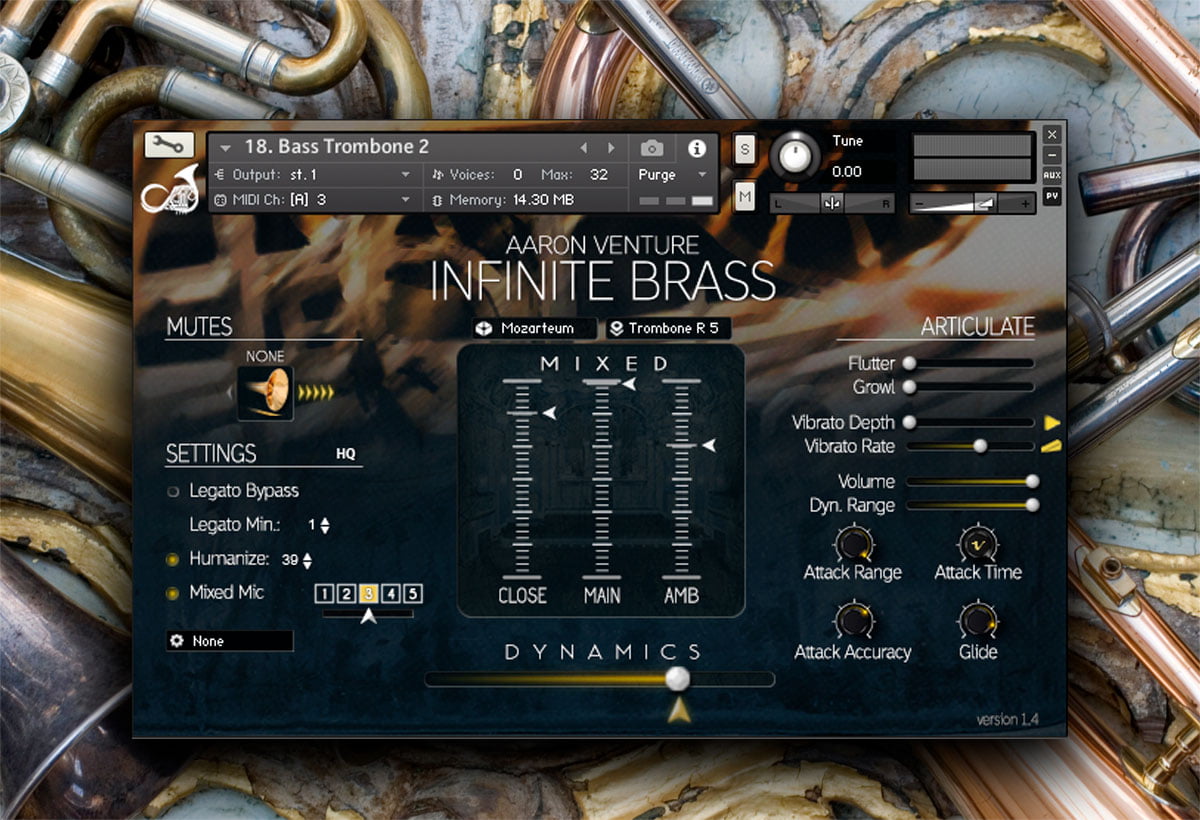Toggle Legato Bypass
Image resolution: width=1200 pixels, height=820 pixels.
(x=173, y=491)
